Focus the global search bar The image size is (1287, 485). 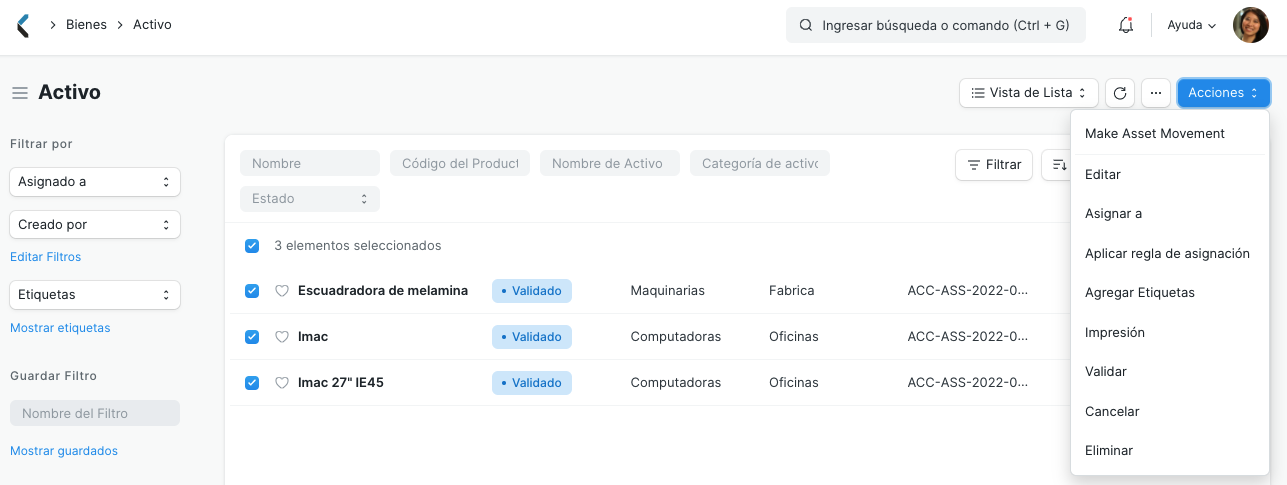[x=936, y=26]
